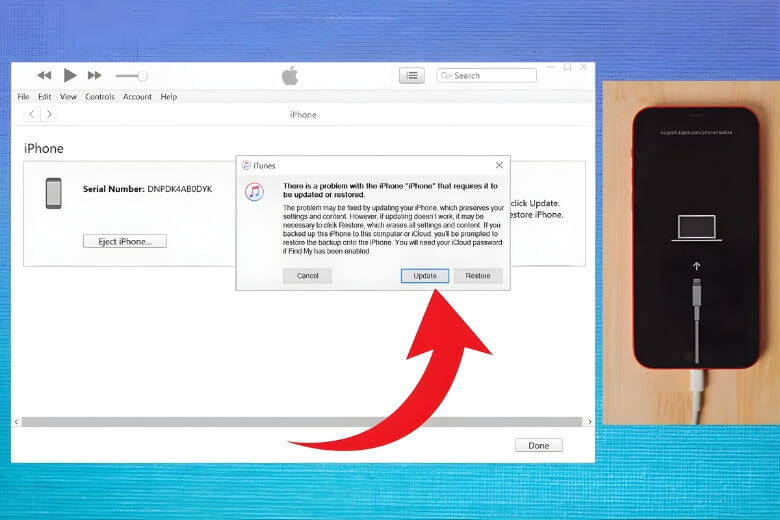
Task: Click the Done button
Action: tap(539, 445)
